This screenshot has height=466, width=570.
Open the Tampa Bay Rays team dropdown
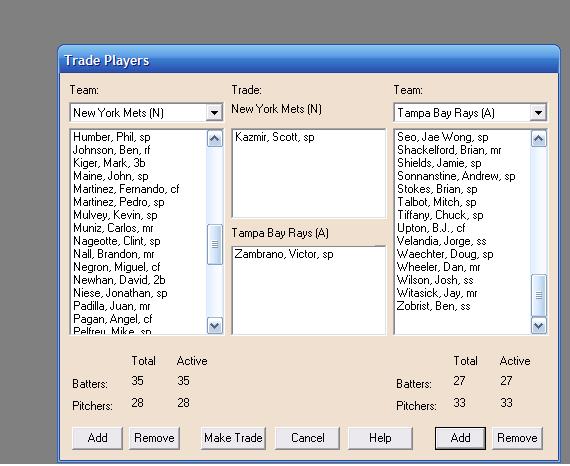point(538,113)
